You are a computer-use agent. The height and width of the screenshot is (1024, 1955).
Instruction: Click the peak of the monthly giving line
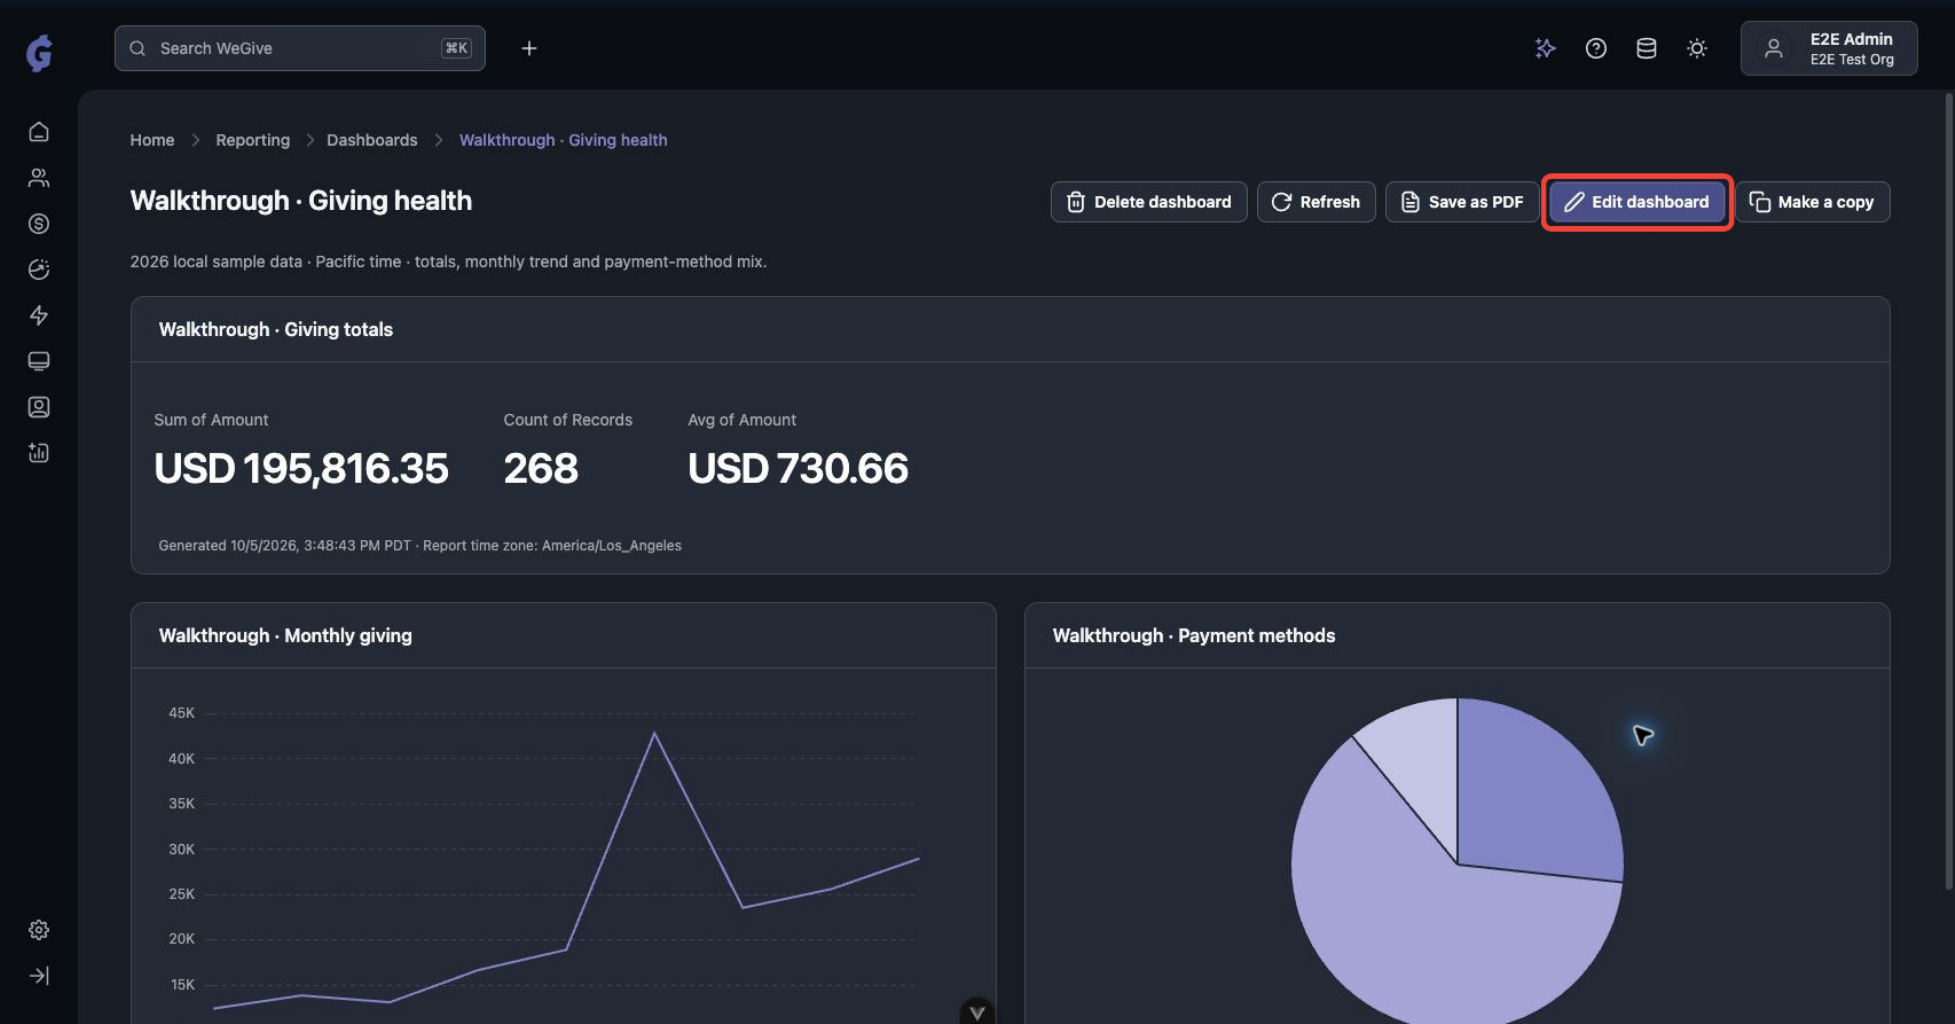[655, 734]
